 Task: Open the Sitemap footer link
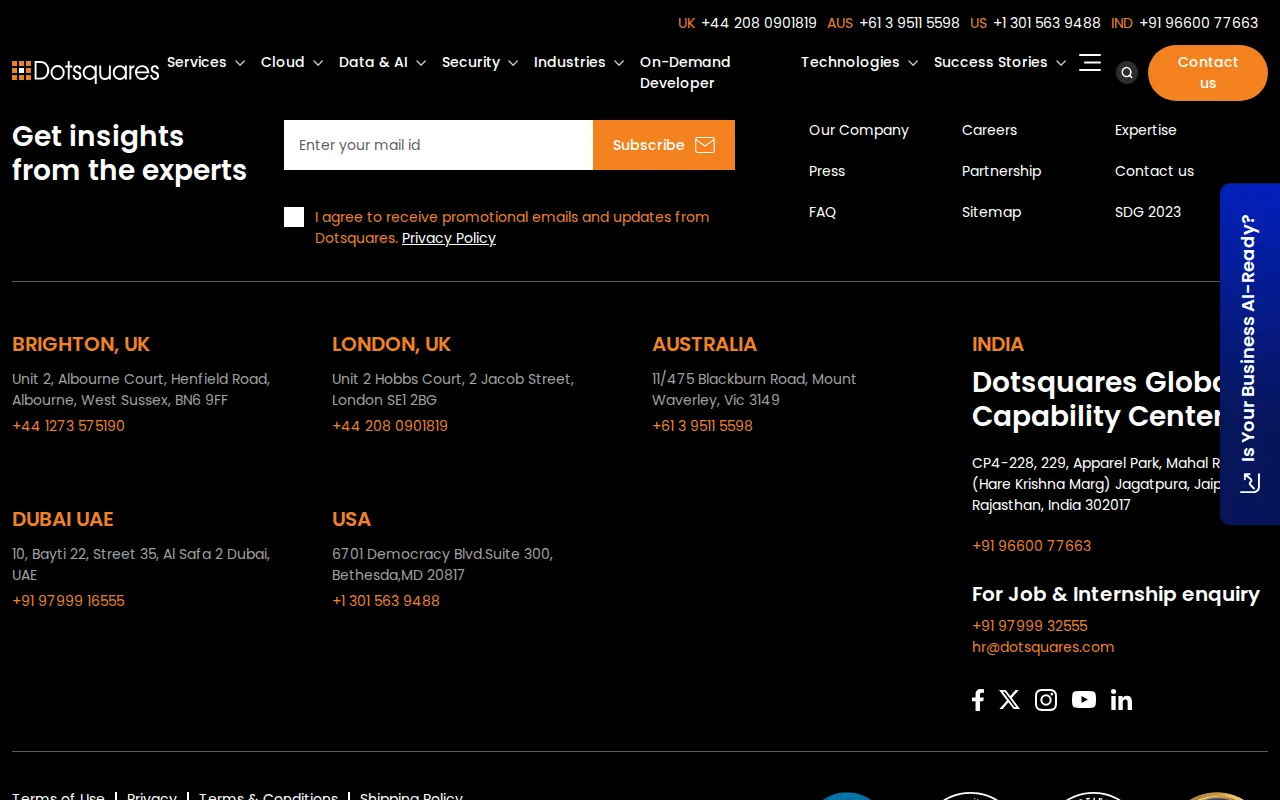991,212
